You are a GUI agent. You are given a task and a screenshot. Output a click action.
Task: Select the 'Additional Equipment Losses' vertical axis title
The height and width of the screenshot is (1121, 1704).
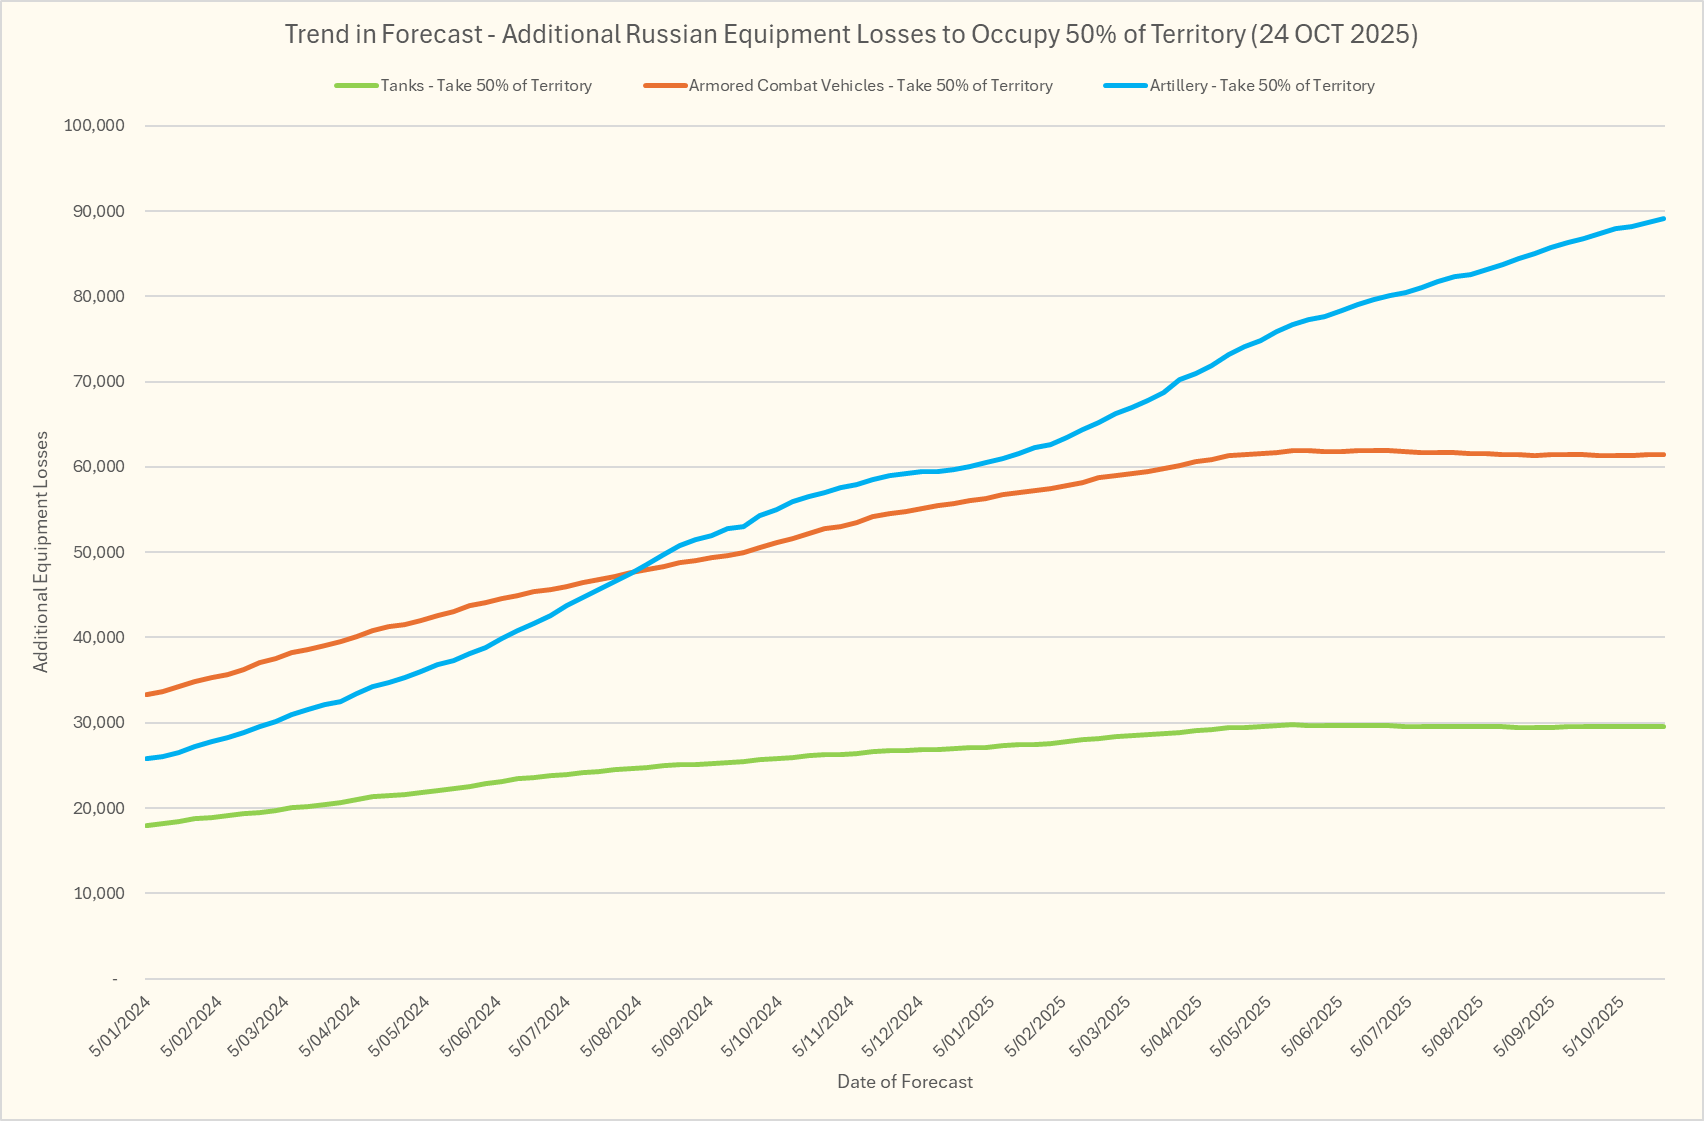(x=41, y=551)
